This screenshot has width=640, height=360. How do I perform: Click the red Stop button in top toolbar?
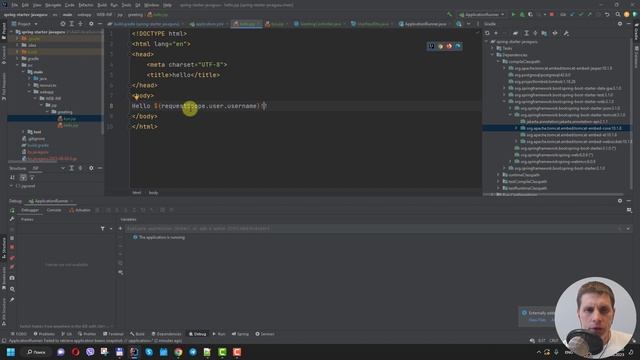tap(552, 14)
